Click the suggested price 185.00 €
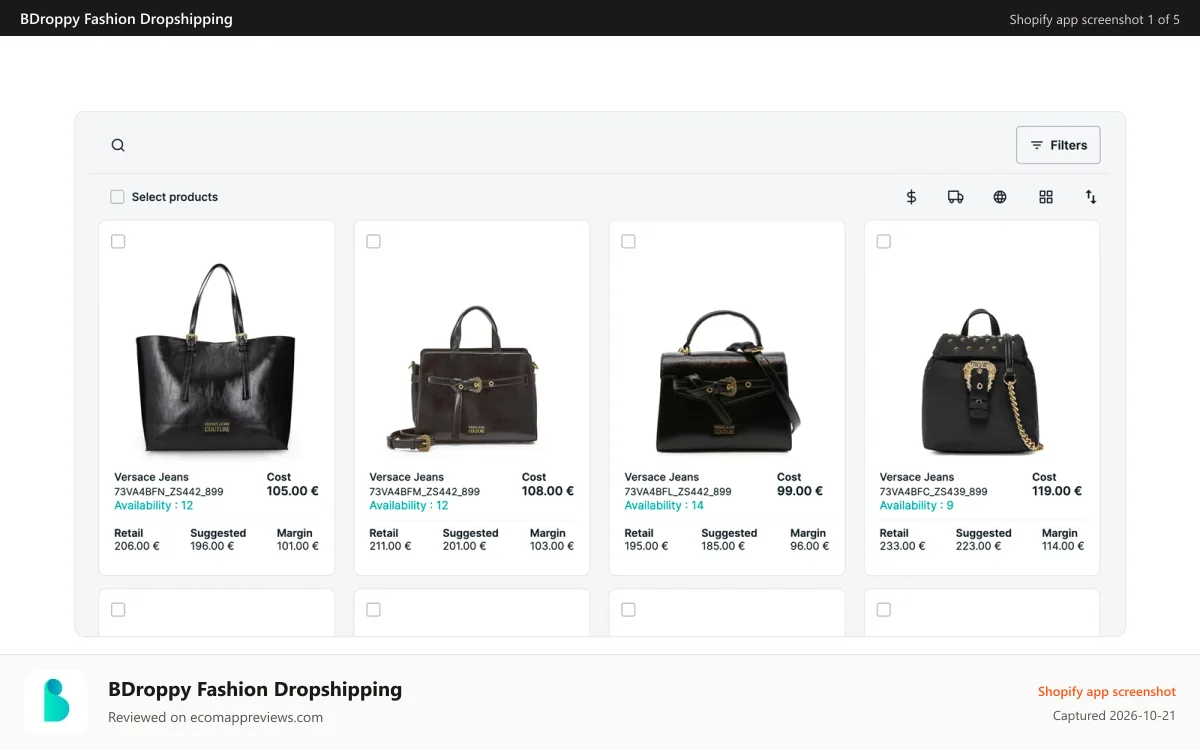This screenshot has height=750, width=1200. 724,546
